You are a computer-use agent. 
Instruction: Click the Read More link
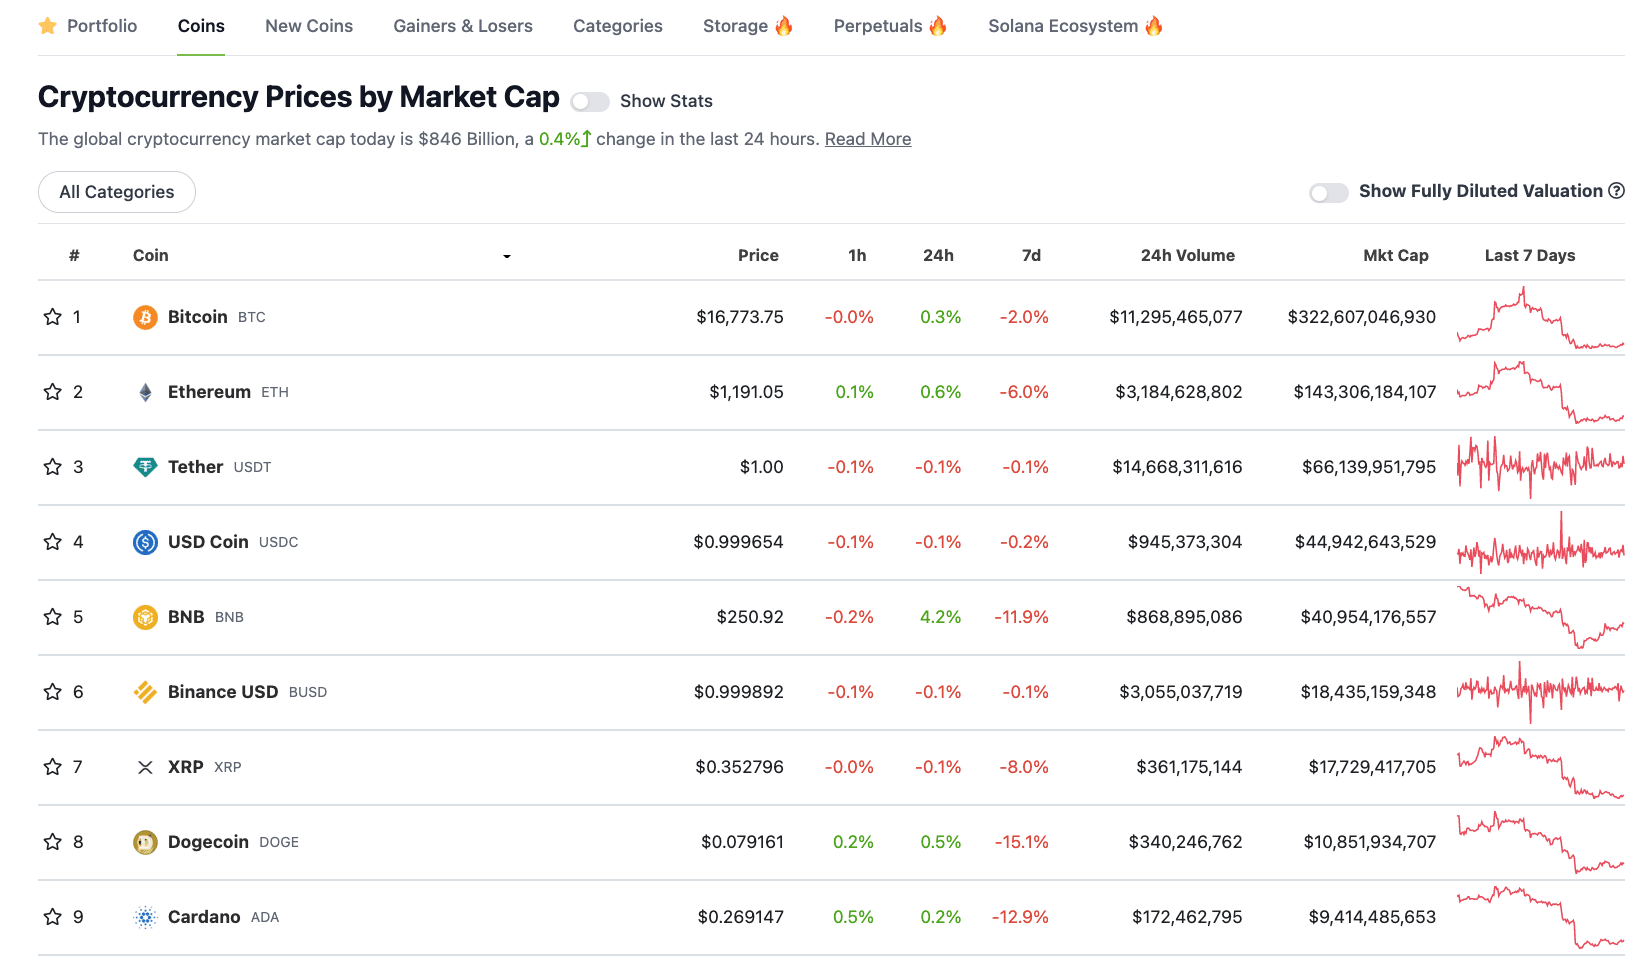(x=867, y=138)
